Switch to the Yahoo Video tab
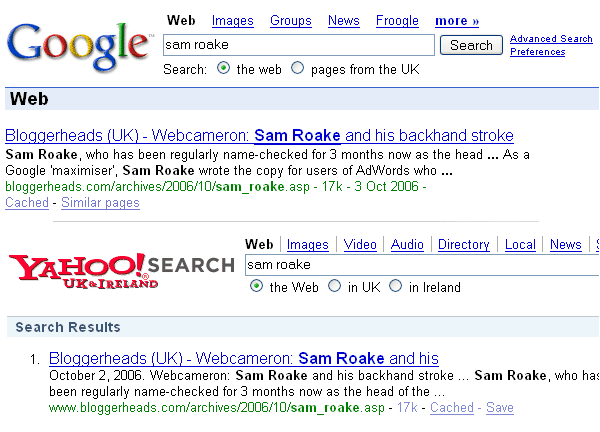600x432 pixels. pos(360,245)
